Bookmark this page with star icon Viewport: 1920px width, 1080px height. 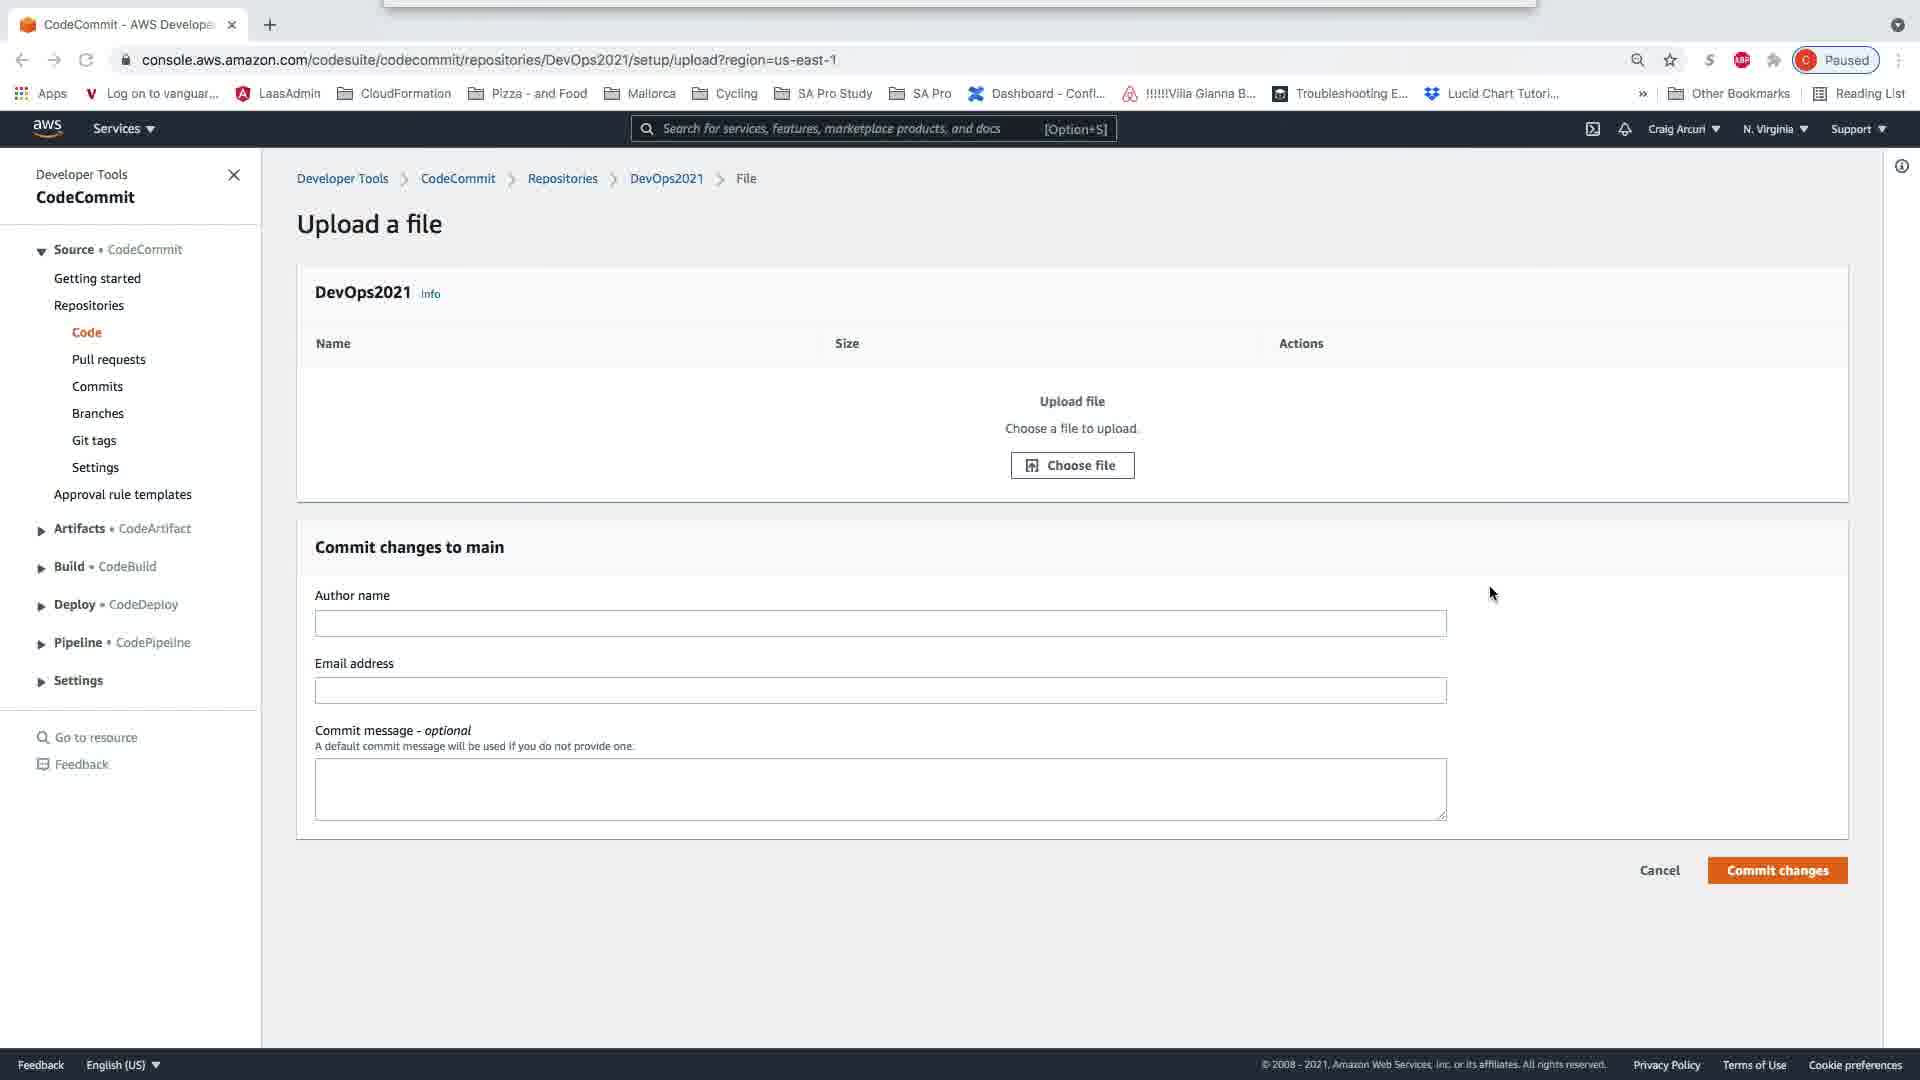(1670, 60)
